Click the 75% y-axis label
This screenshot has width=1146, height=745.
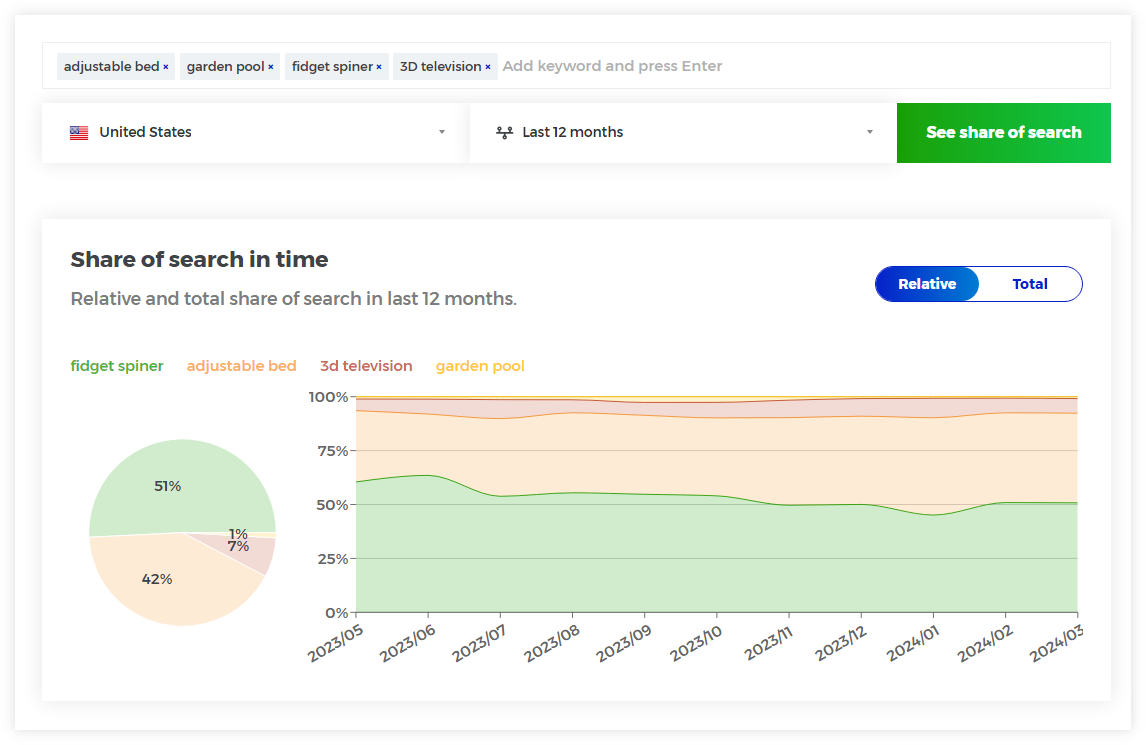coord(333,451)
